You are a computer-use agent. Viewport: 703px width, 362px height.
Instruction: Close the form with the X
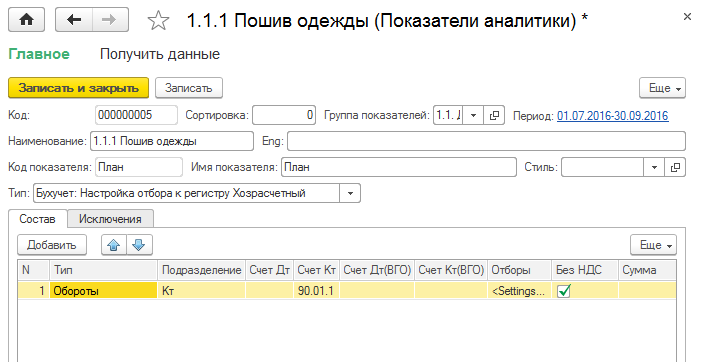click(x=687, y=17)
